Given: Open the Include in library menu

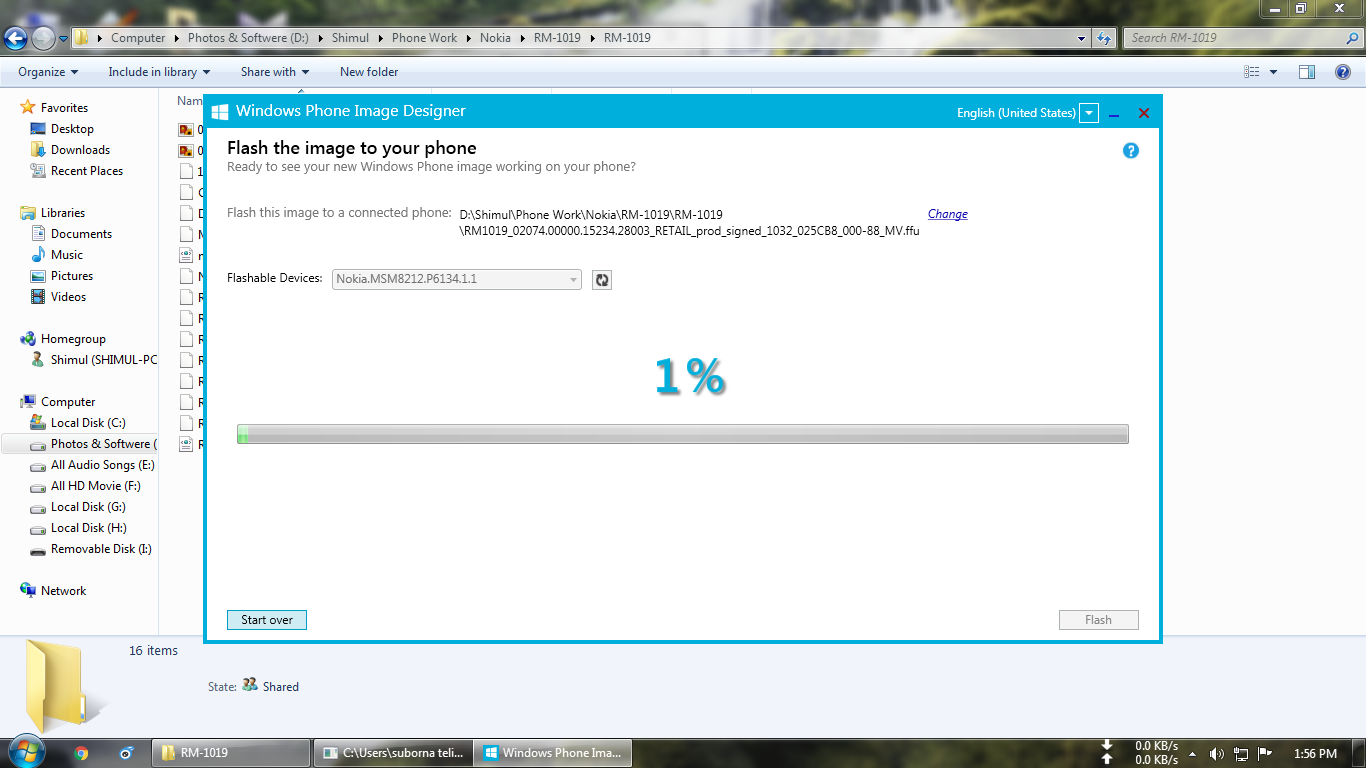Looking at the screenshot, I should coord(159,72).
